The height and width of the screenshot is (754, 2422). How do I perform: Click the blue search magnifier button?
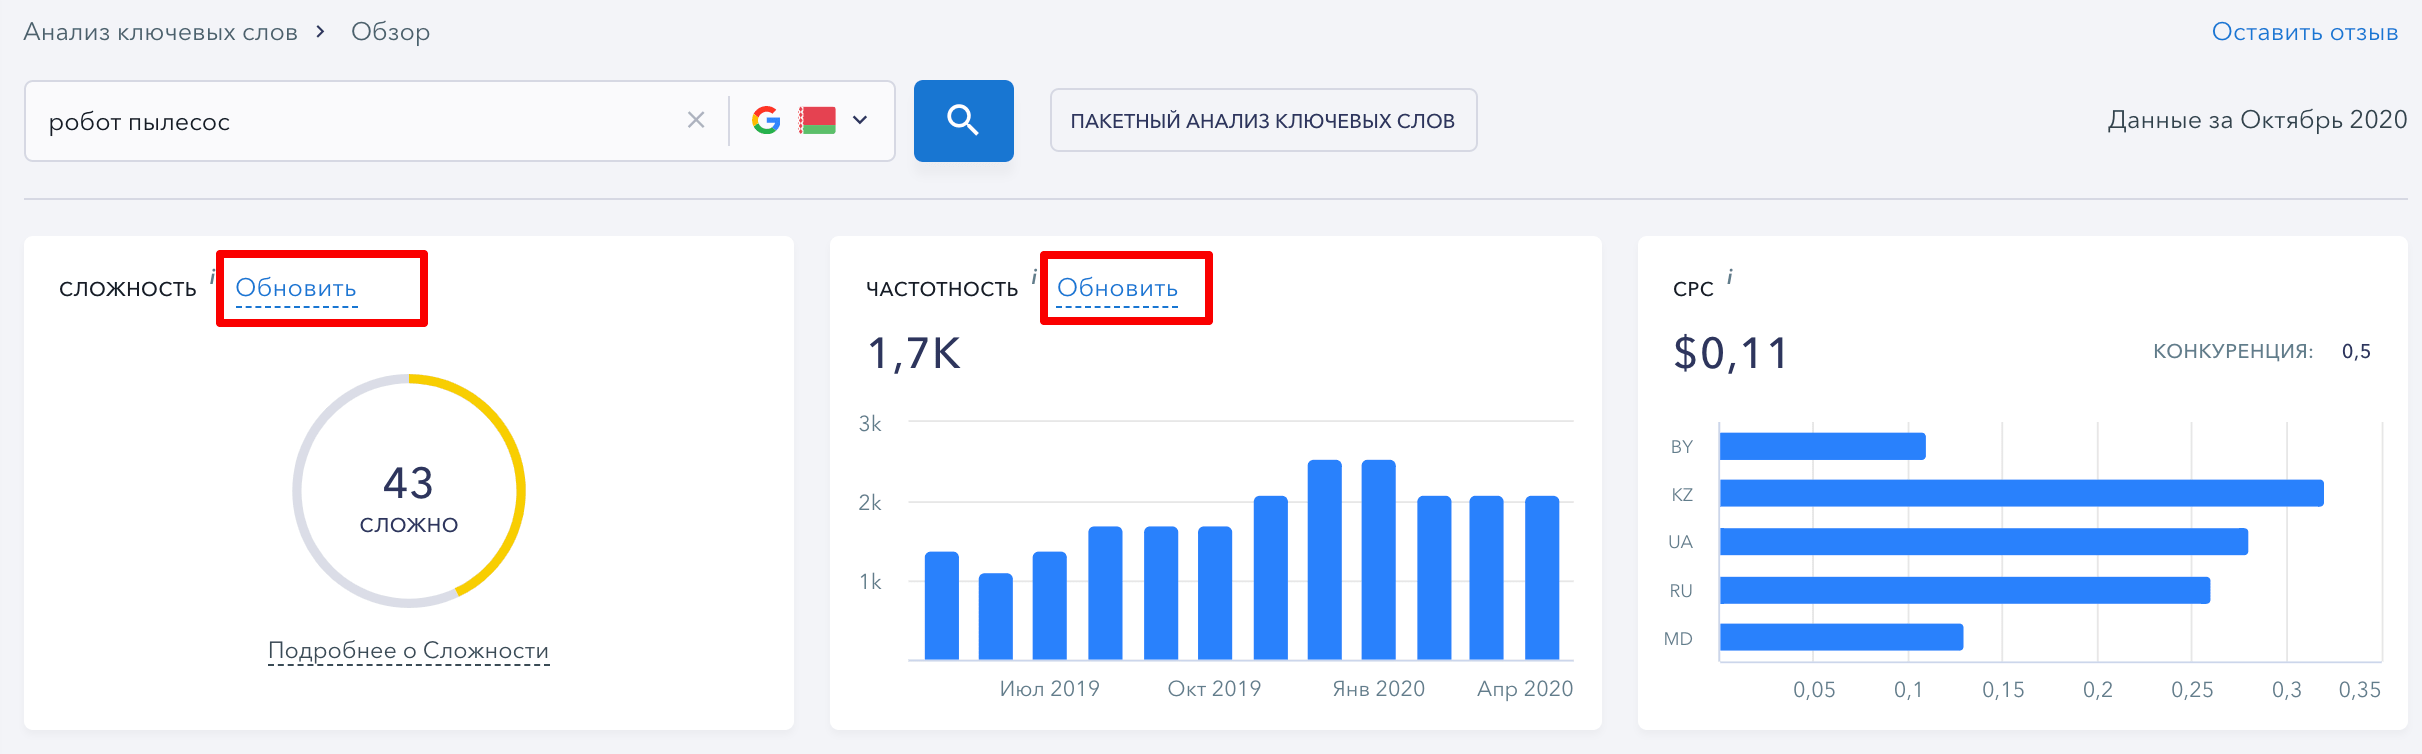click(963, 120)
